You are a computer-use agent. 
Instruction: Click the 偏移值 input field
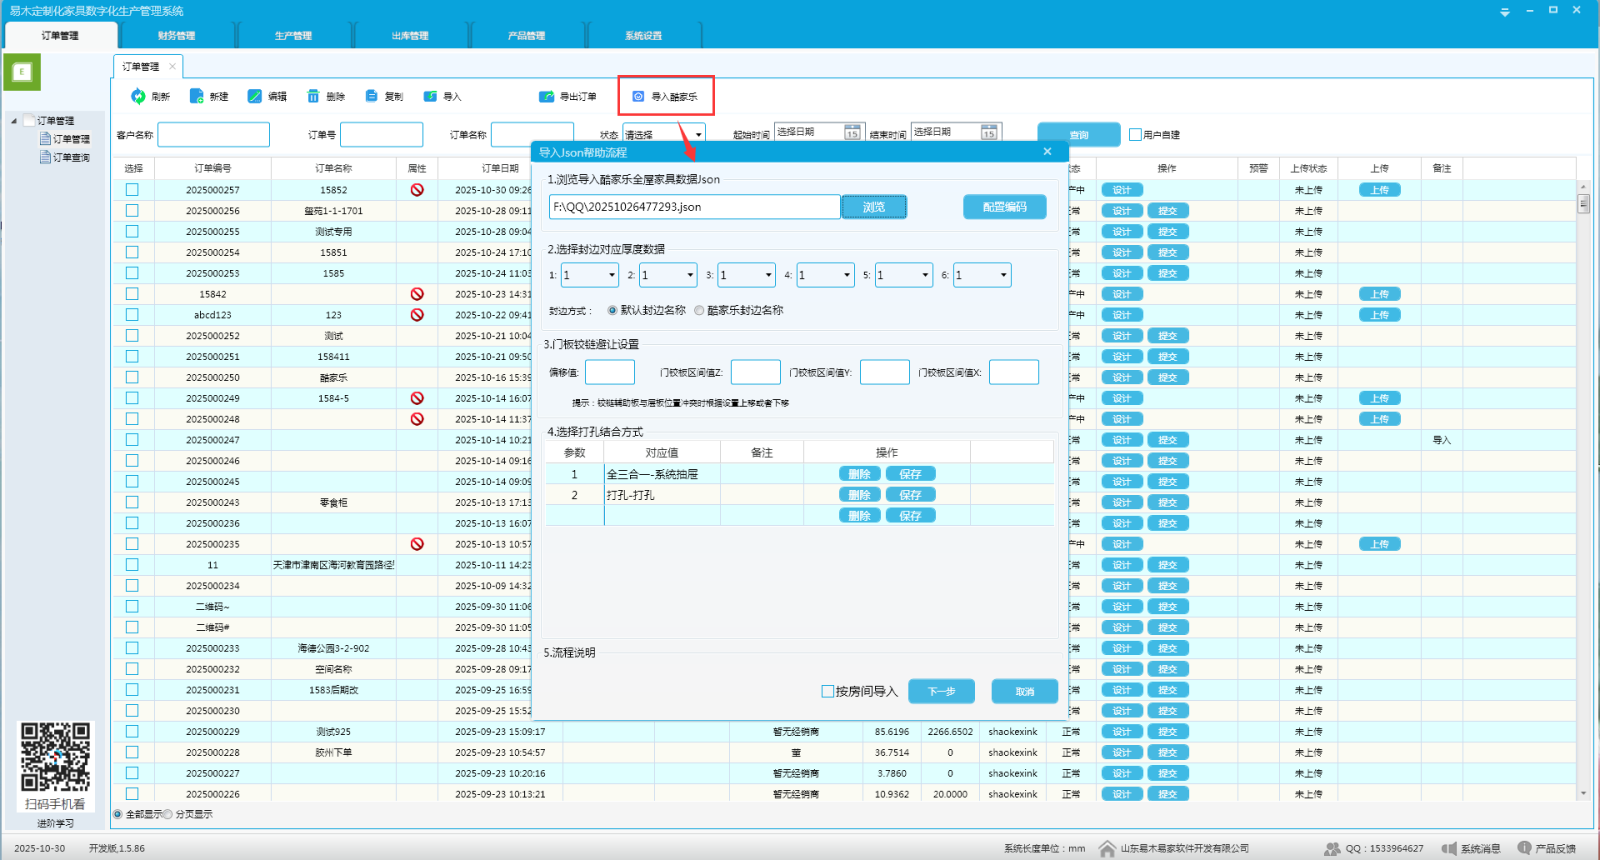pos(610,372)
